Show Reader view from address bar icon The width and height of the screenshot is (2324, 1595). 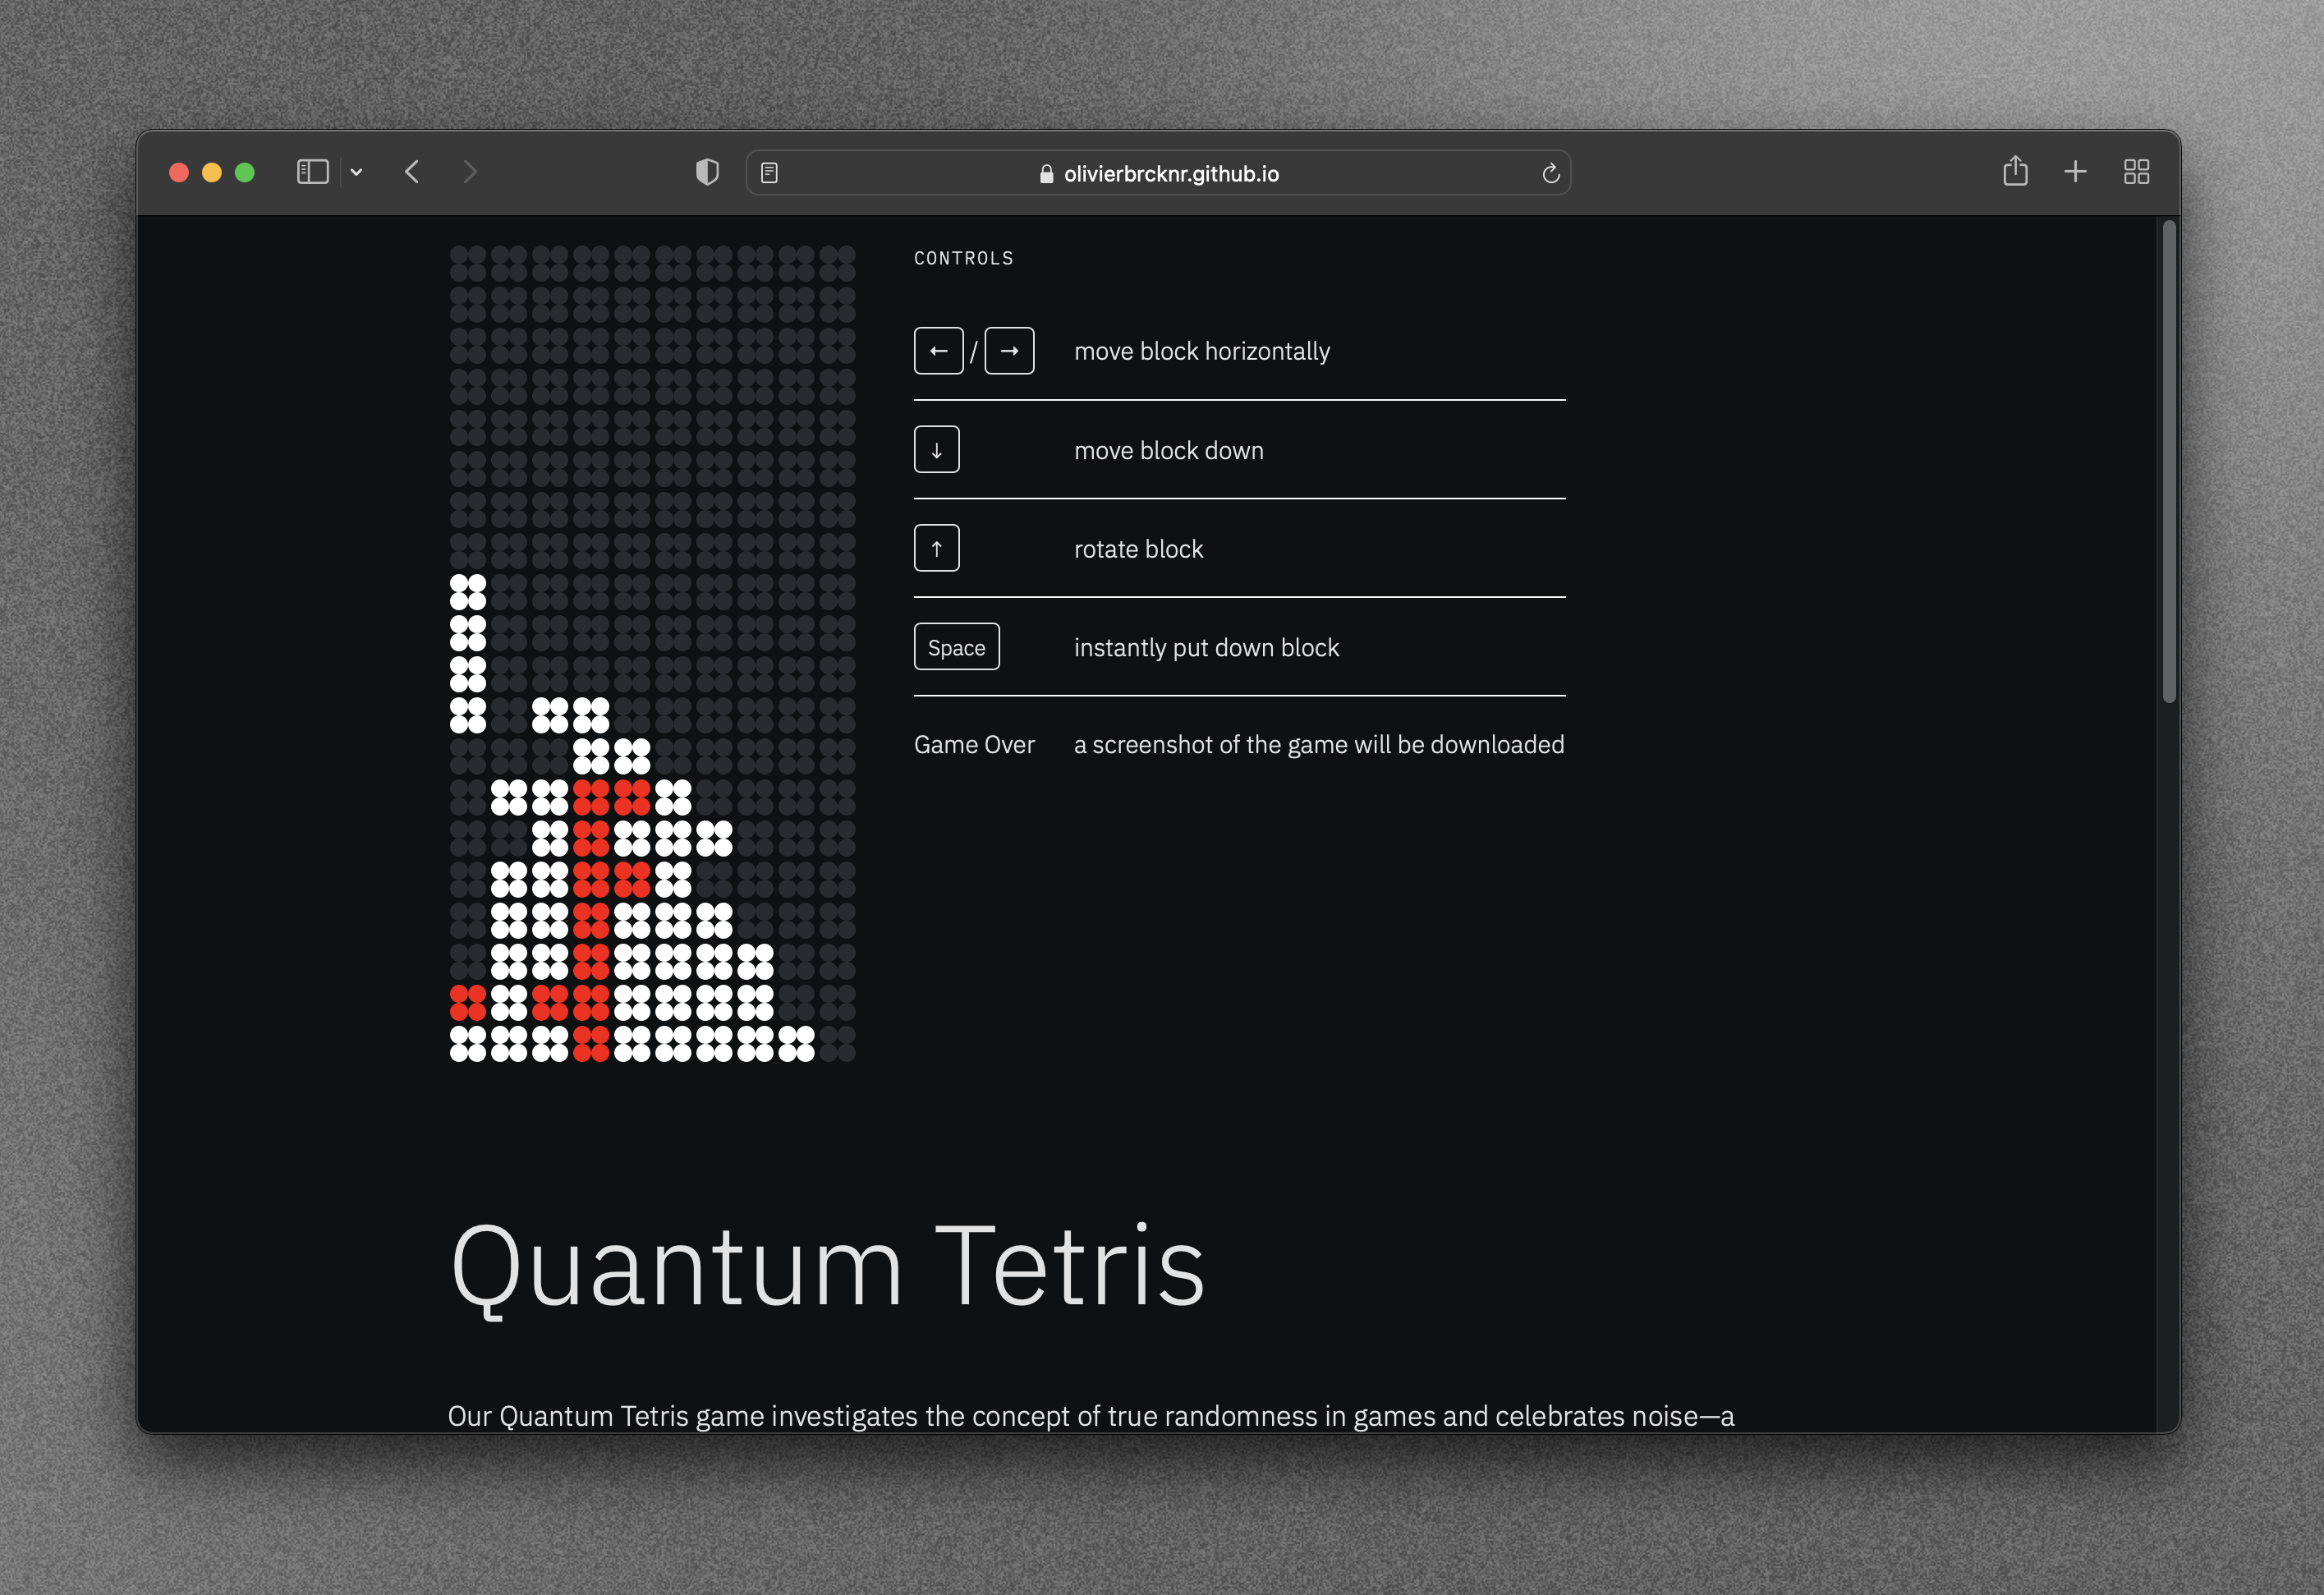pos(769,173)
